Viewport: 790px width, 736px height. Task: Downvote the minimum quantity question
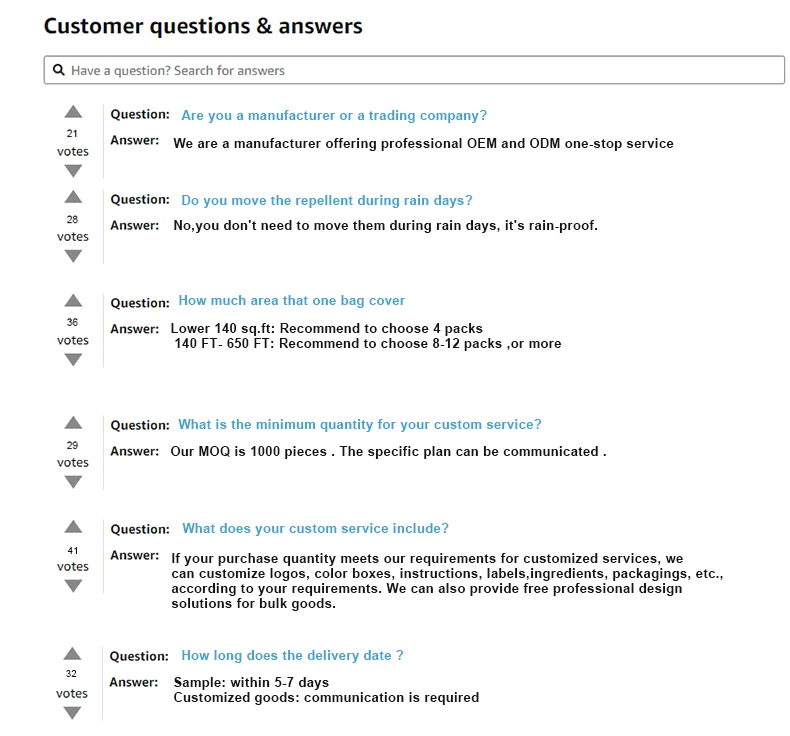73,482
